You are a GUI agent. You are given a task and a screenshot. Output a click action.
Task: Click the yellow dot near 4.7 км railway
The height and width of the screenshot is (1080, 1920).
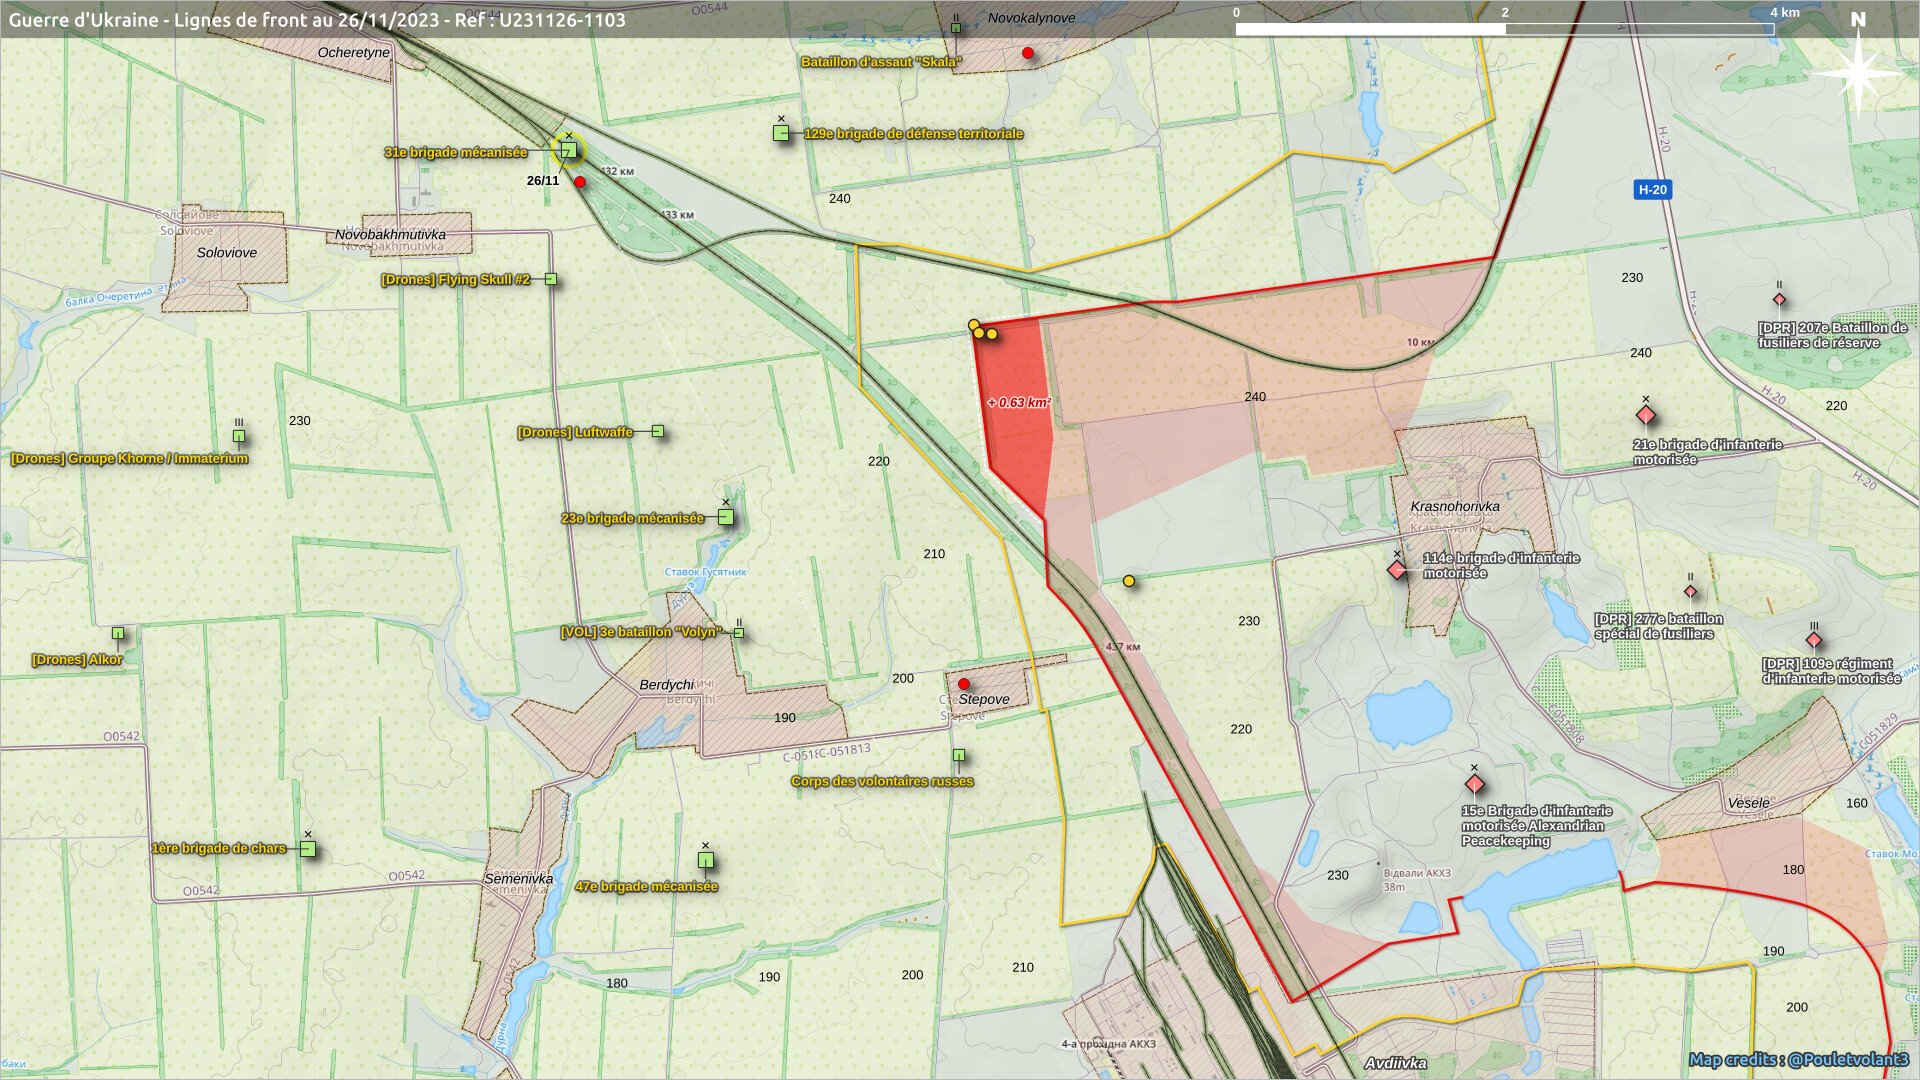click(x=1129, y=581)
